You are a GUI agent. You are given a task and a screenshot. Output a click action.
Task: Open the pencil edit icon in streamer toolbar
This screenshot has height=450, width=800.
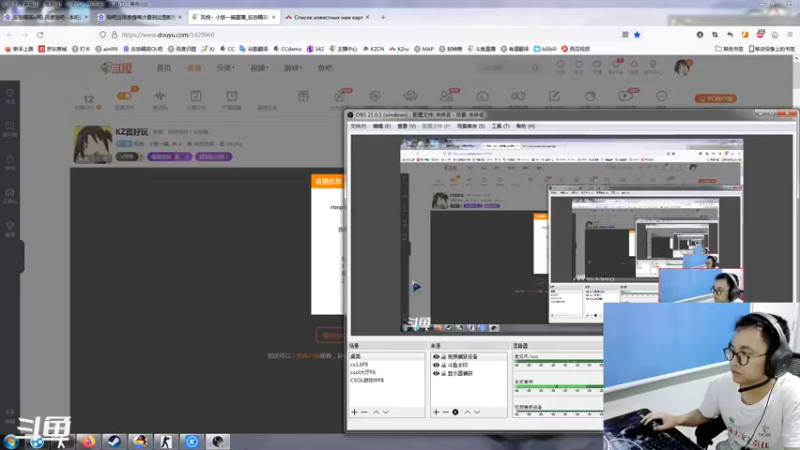[554, 96]
